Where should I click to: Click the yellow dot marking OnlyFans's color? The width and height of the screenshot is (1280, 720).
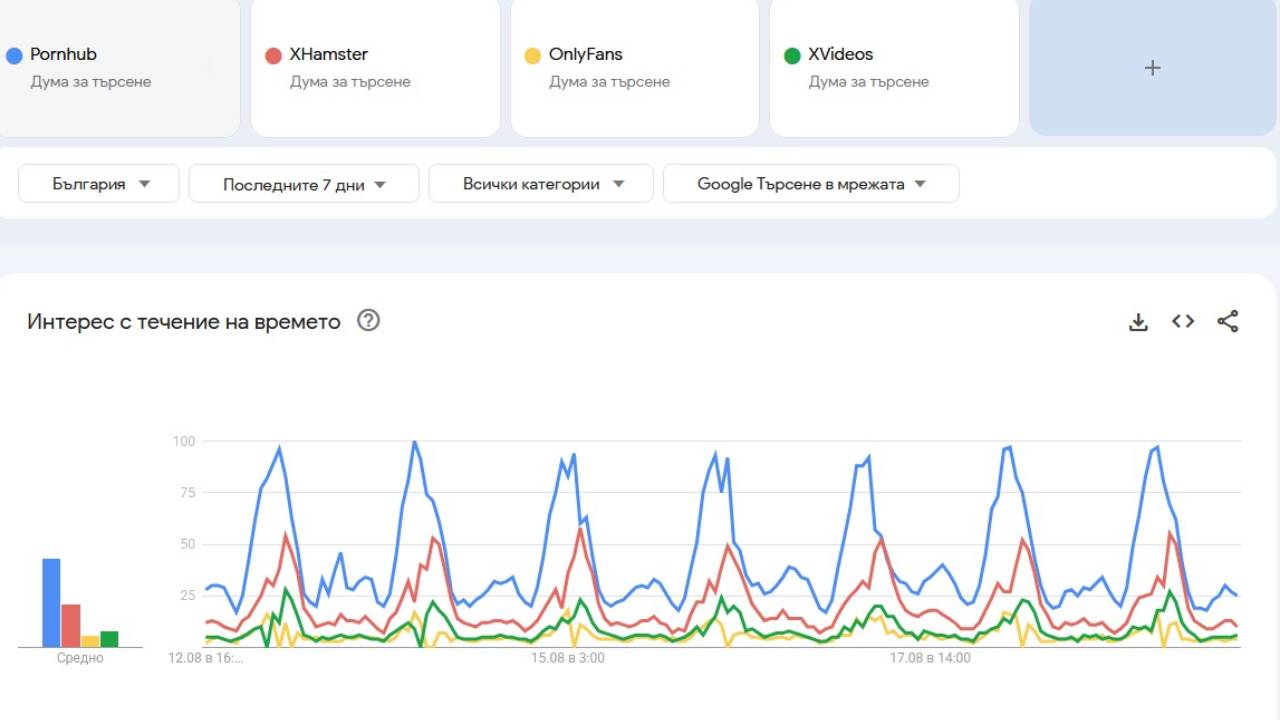pos(532,54)
